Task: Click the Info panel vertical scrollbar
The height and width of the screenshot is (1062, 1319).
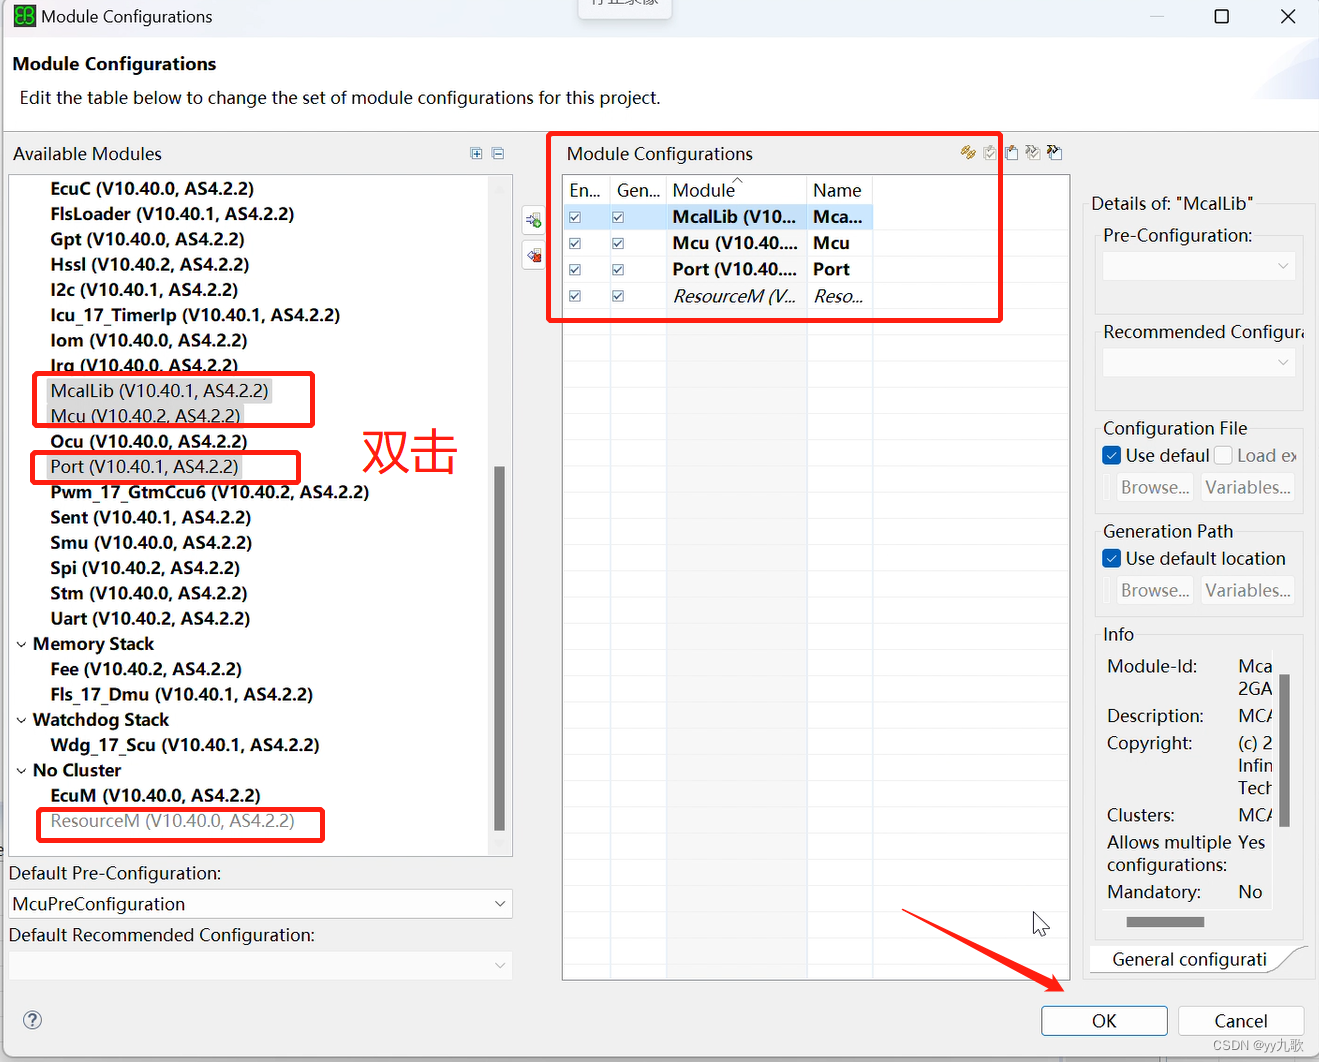Action: tap(1284, 750)
